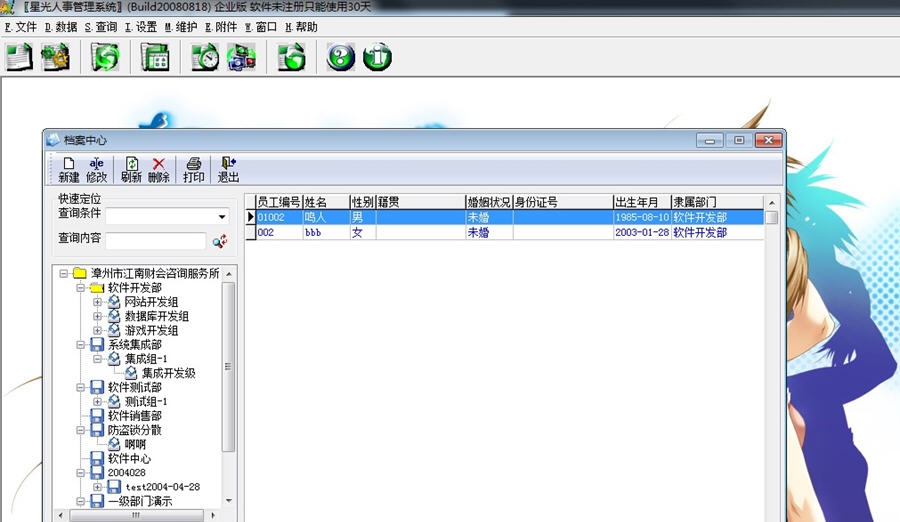Open the 文件 menu
This screenshot has width=900, height=522.
pos(21,27)
